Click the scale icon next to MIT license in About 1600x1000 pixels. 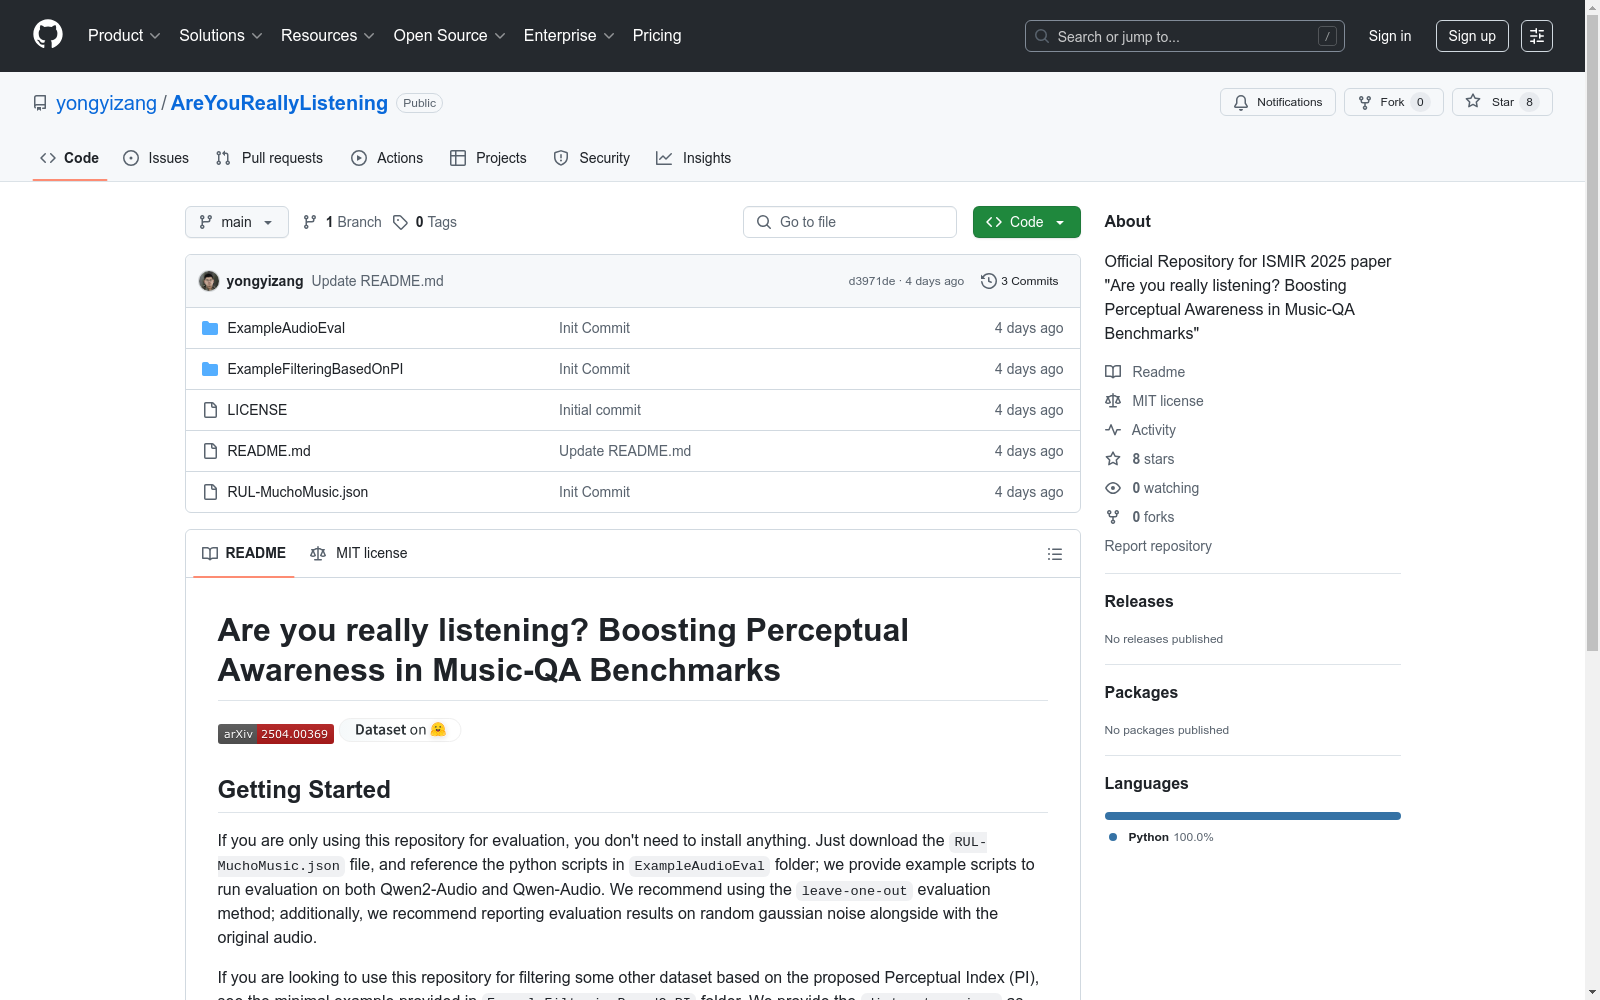(1113, 401)
